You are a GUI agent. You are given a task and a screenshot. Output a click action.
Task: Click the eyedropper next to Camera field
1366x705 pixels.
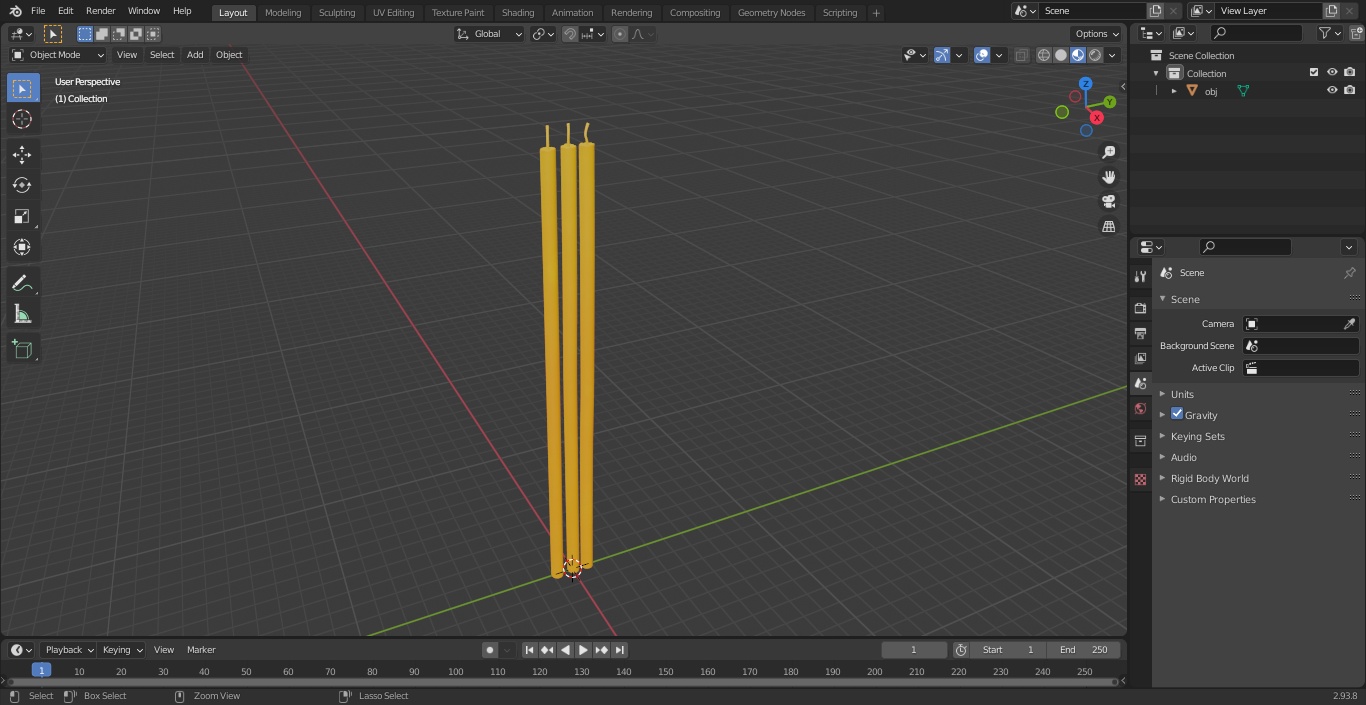(x=1349, y=324)
